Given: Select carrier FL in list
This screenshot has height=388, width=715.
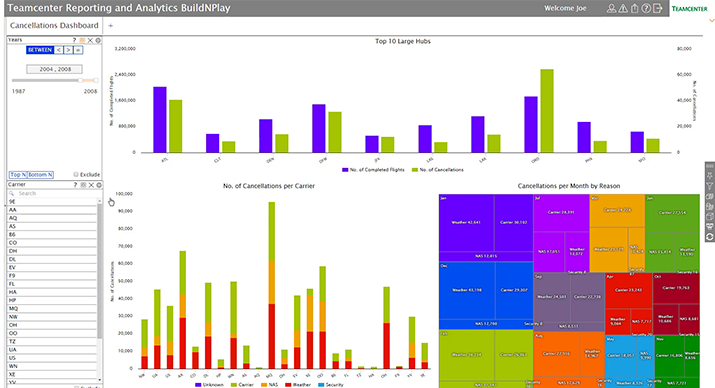Looking at the screenshot, I should pos(52,284).
